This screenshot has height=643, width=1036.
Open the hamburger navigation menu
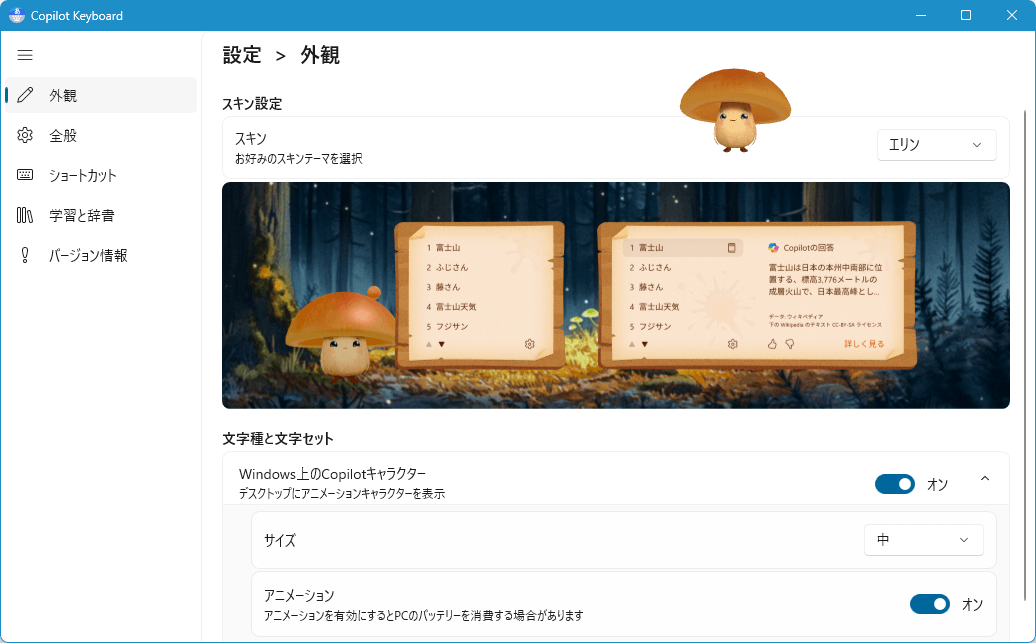pos(26,55)
